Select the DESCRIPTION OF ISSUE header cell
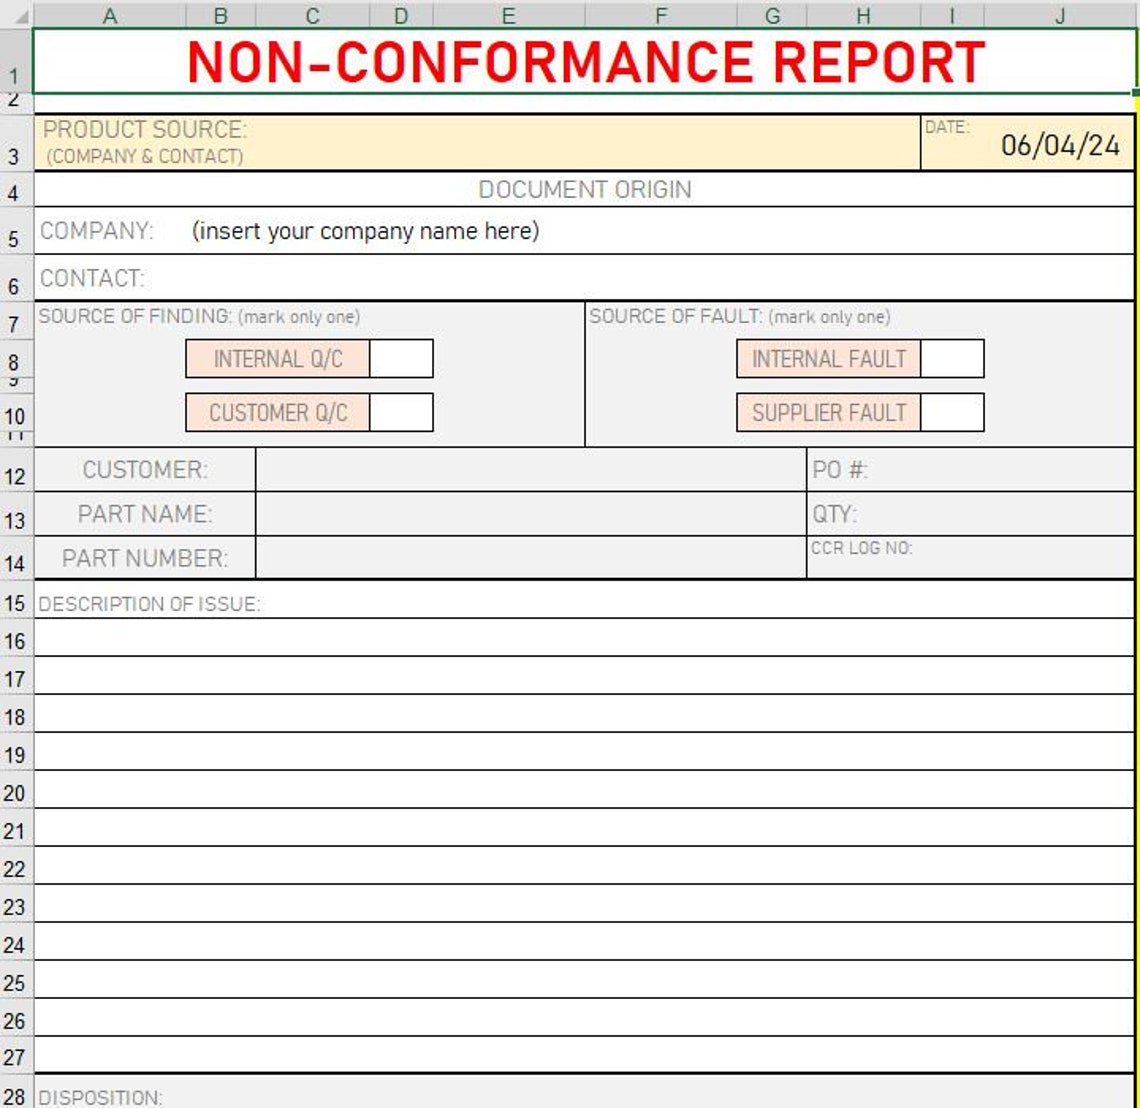Viewport: 1140px width, 1108px height. point(150,604)
